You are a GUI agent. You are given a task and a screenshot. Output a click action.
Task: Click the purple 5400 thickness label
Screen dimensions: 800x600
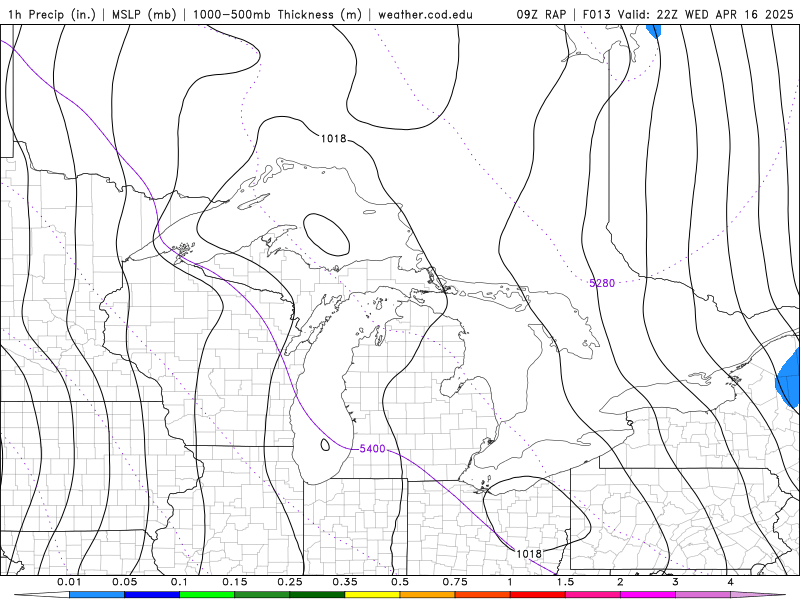[372, 448]
